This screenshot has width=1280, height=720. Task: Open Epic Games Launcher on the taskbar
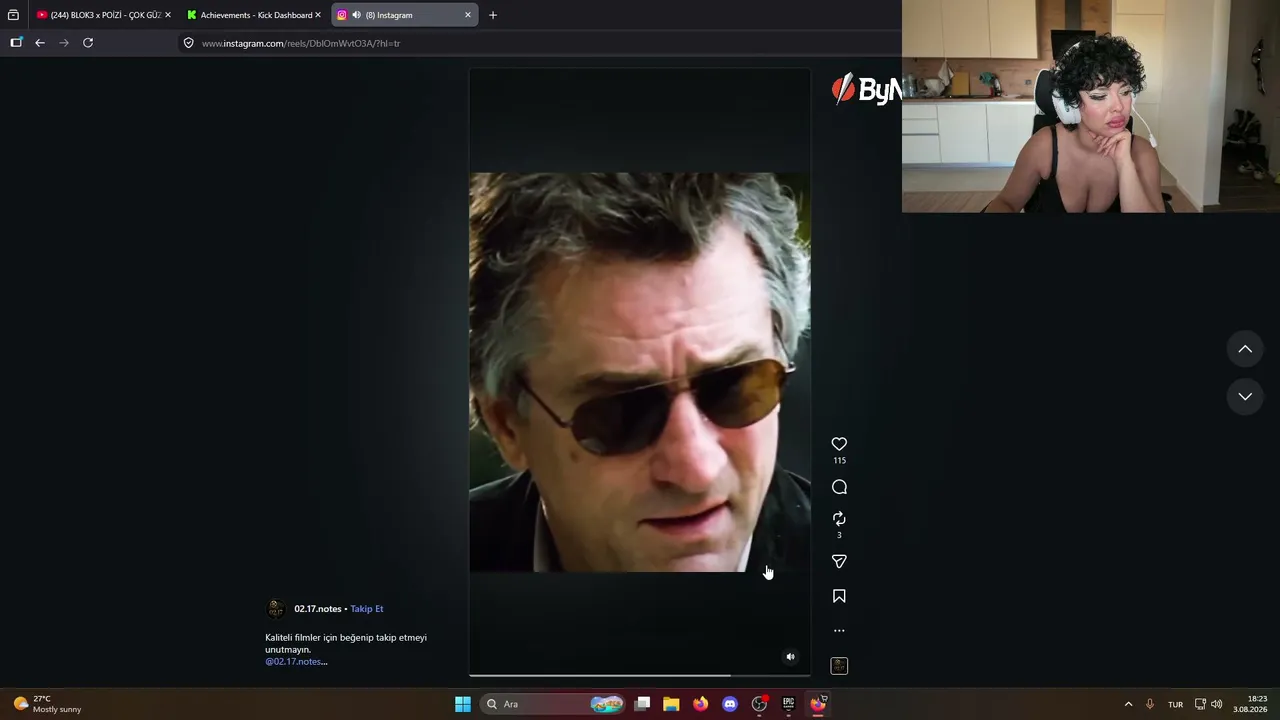(x=788, y=704)
